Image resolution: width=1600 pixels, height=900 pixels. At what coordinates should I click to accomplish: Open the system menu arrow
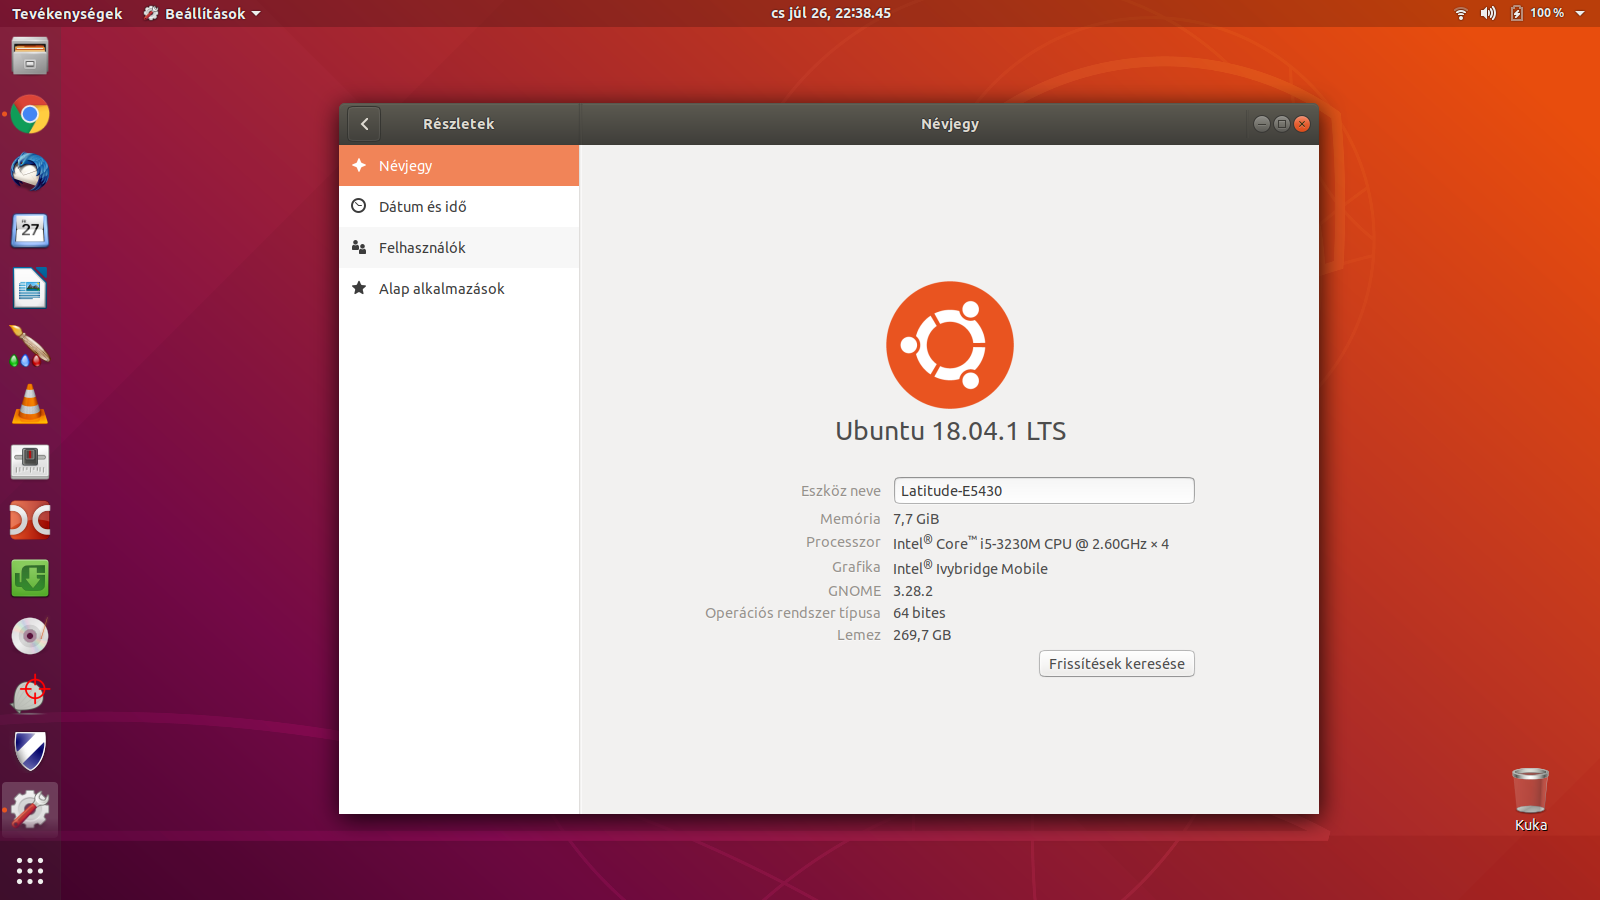click(1580, 13)
